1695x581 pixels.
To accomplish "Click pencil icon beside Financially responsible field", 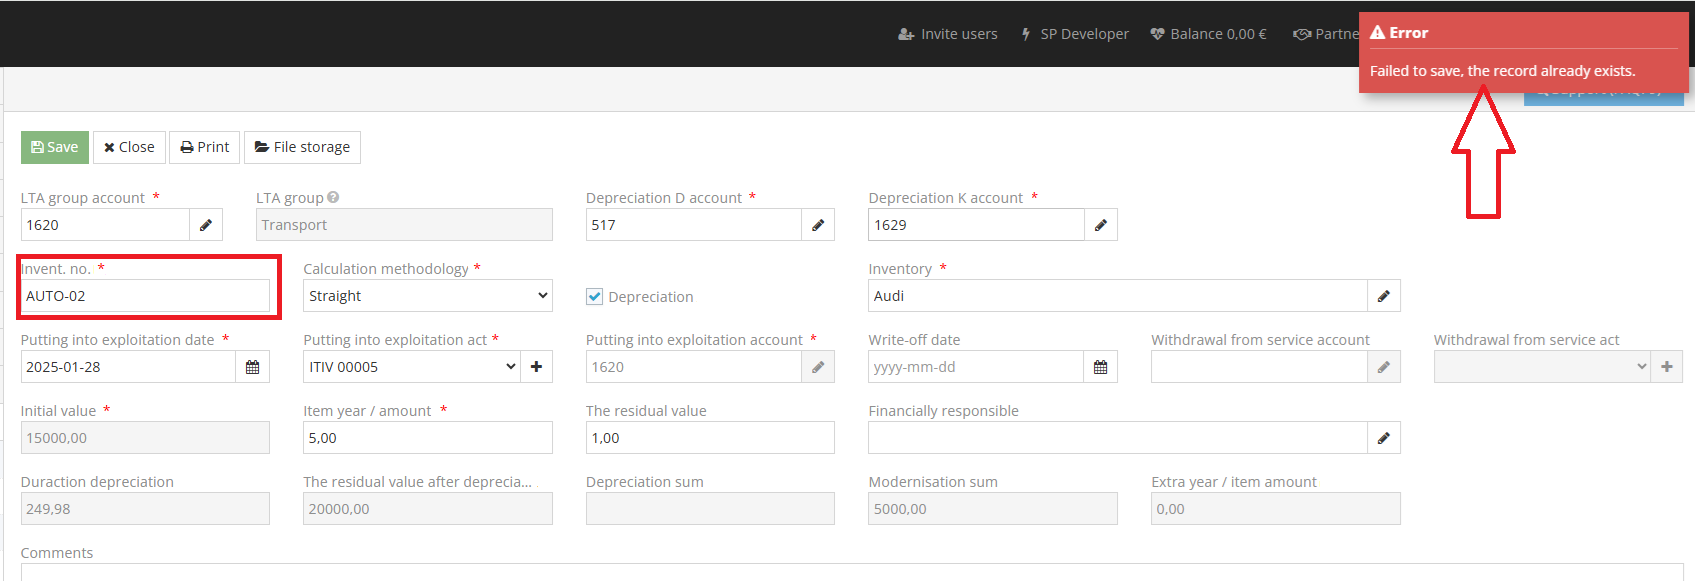I will (x=1384, y=438).
